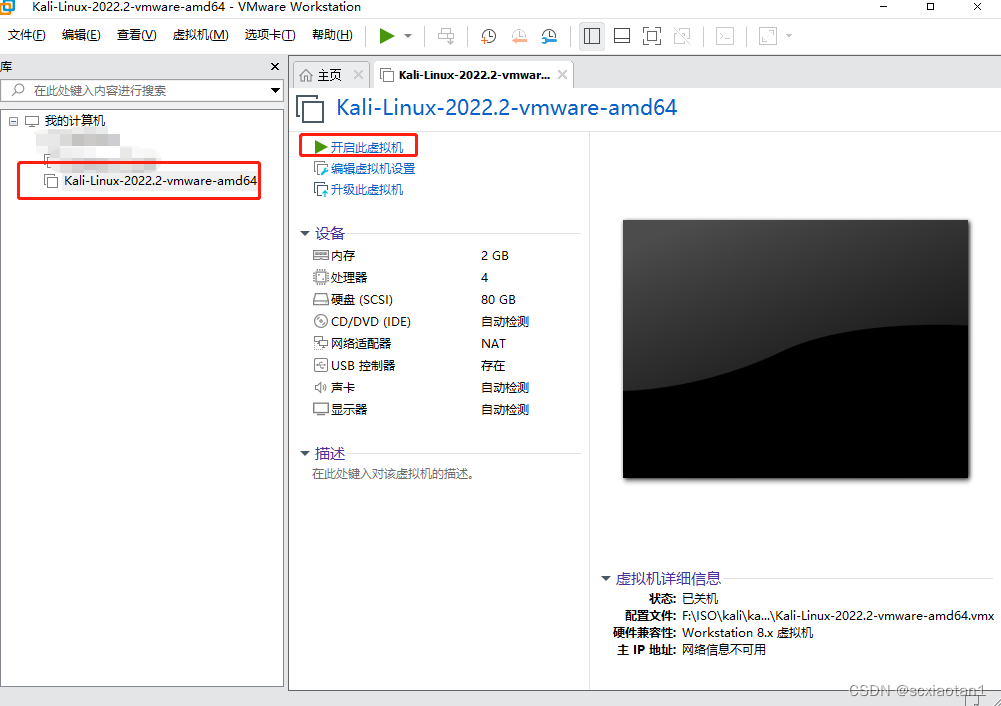Click 编辑虚拟机设置 link
This screenshot has width=1001, height=706.
click(x=373, y=169)
